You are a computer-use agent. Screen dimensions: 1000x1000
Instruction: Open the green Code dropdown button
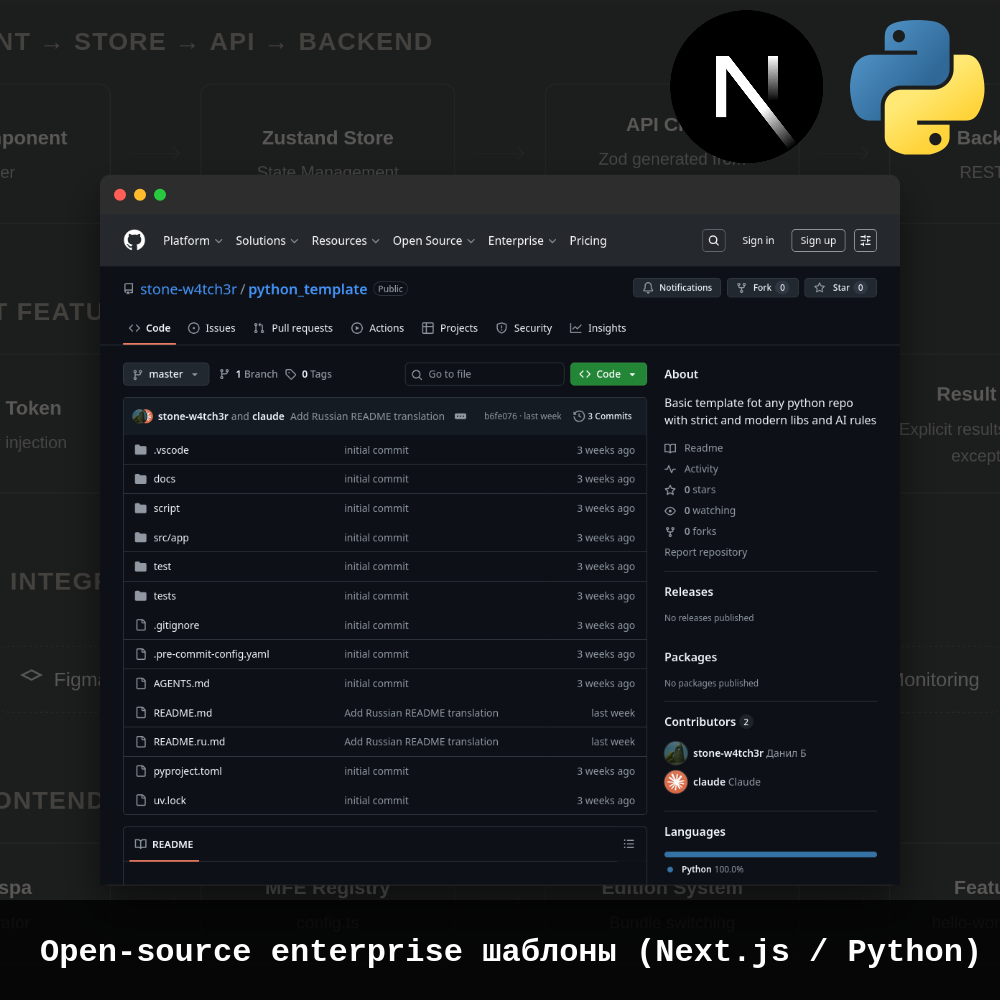click(x=608, y=374)
